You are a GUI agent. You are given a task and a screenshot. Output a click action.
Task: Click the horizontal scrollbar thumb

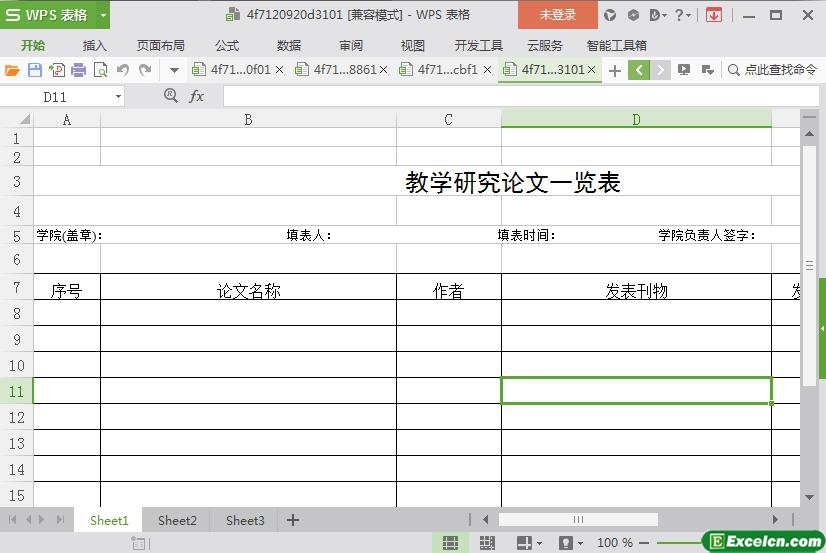click(578, 520)
